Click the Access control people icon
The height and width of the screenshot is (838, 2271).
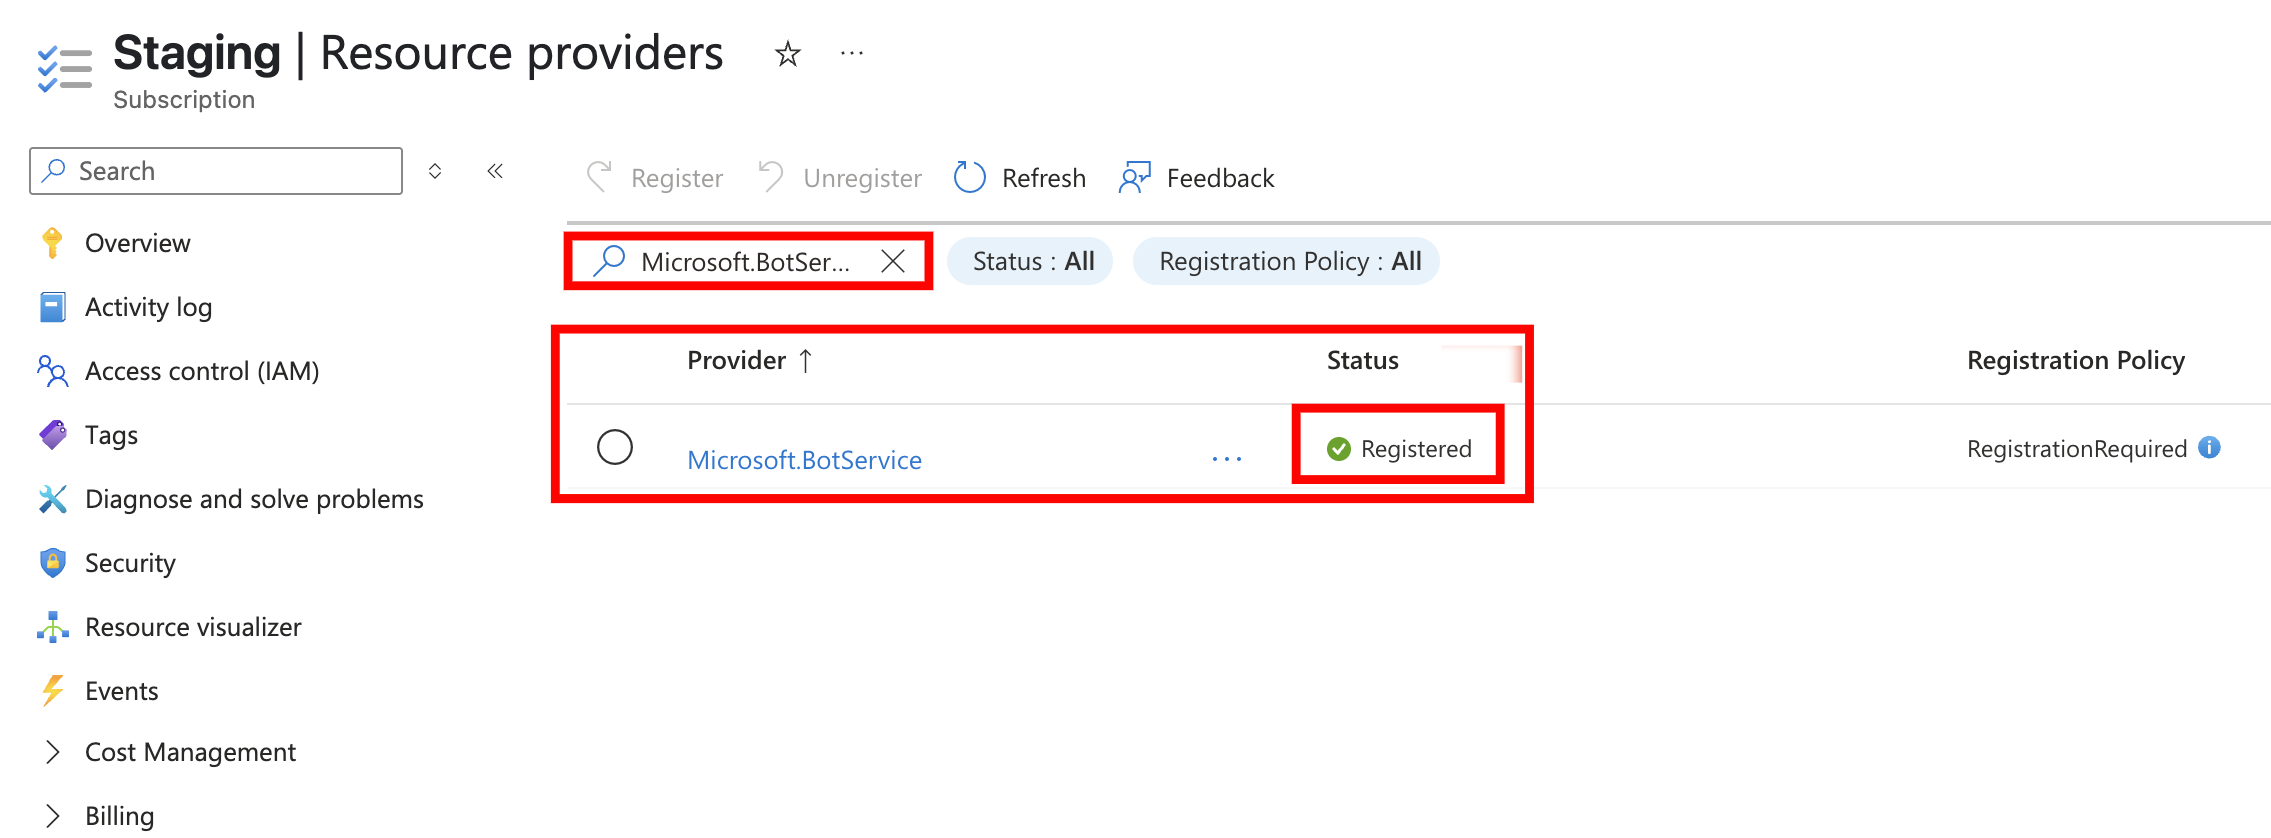(52, 371)
